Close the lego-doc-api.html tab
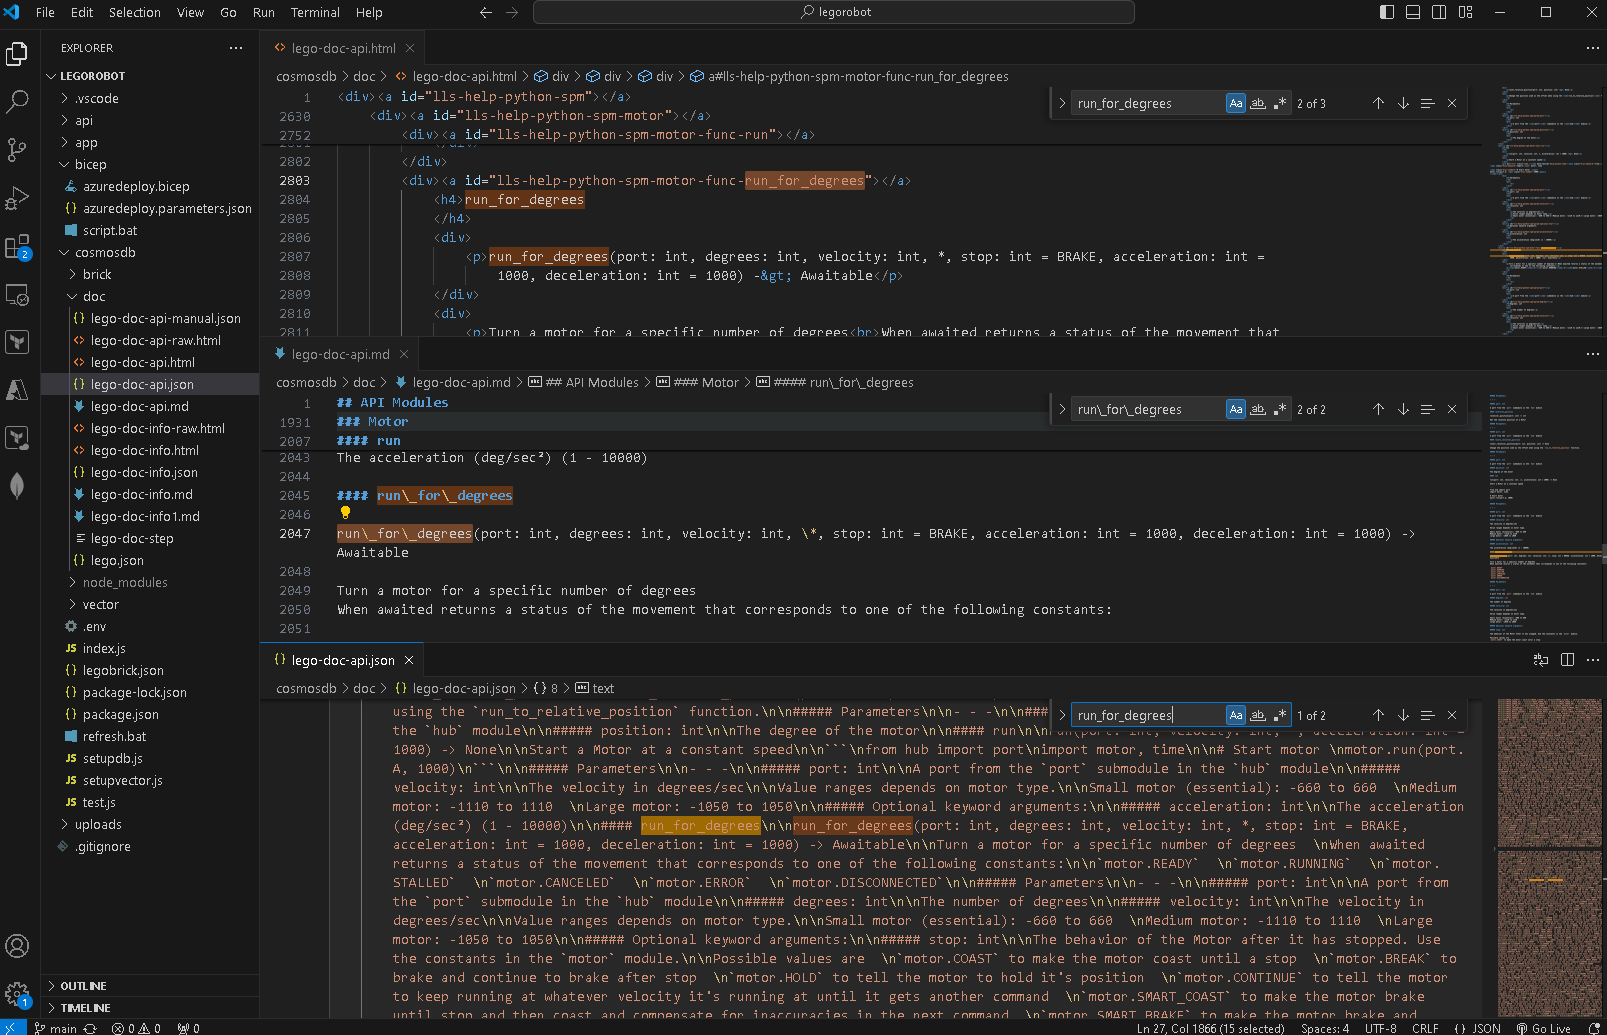The height and width of the screenshot is (1035, 1607). tap(410, 48)
